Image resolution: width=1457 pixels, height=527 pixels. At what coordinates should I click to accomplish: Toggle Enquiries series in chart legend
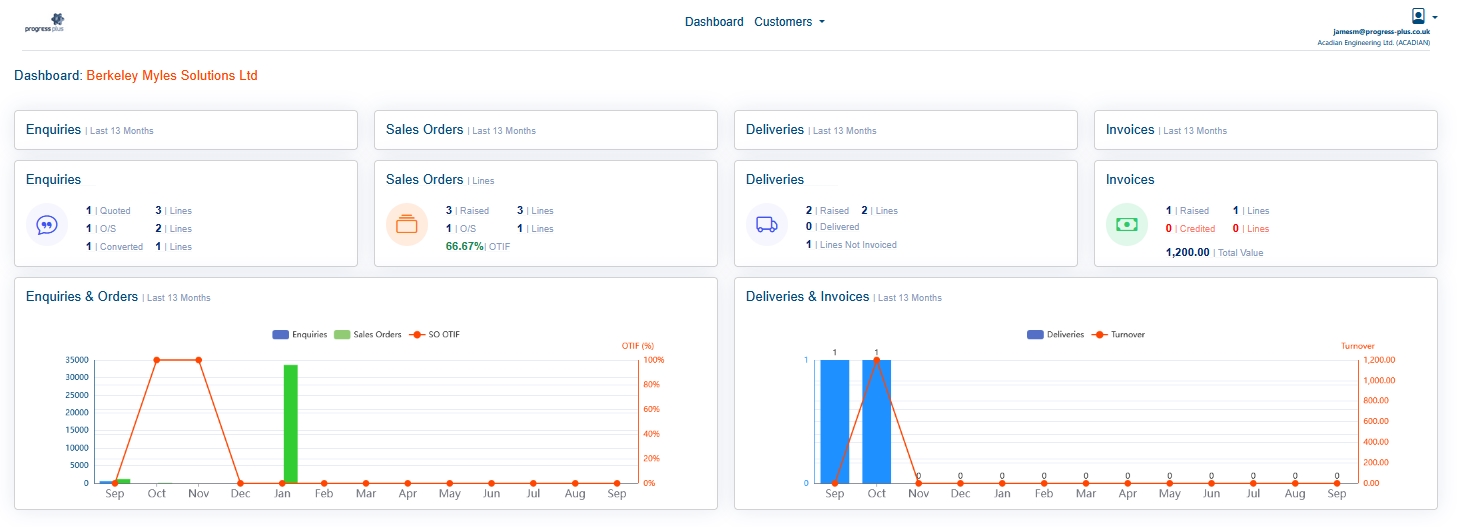(x=300, y=334)
